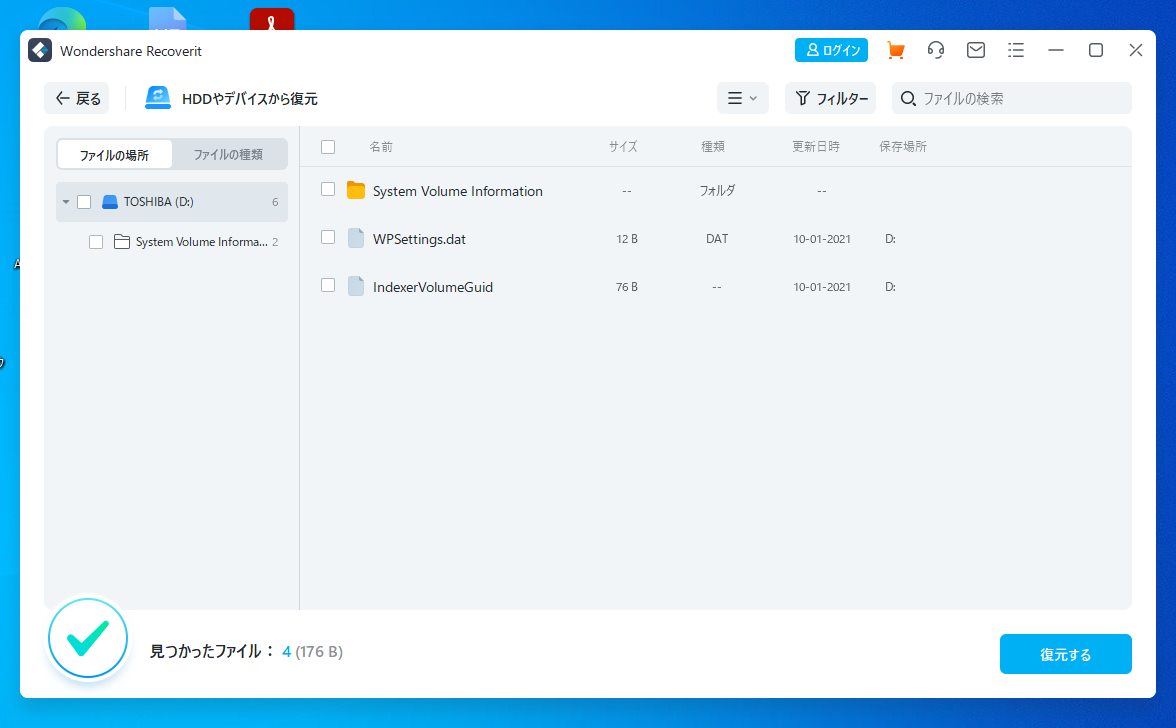This screenshot has height=728, width=1176.
Task: Switch to the ファイルの種類 tab
Action: tap(229, 154)
